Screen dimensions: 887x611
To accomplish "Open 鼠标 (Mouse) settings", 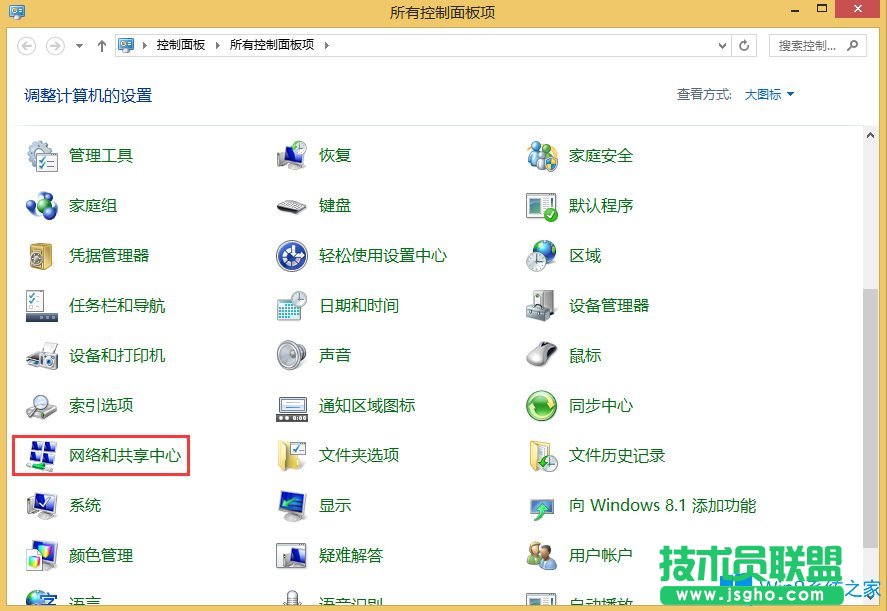I will [584, 355].
